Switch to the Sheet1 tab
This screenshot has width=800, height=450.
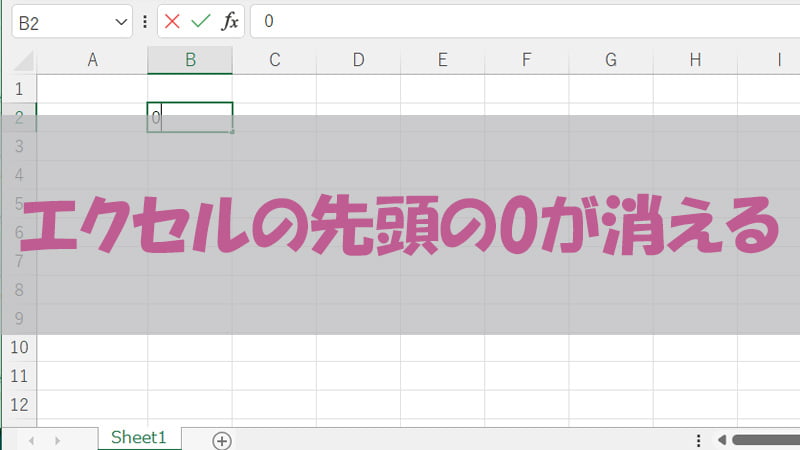(139, 438)
